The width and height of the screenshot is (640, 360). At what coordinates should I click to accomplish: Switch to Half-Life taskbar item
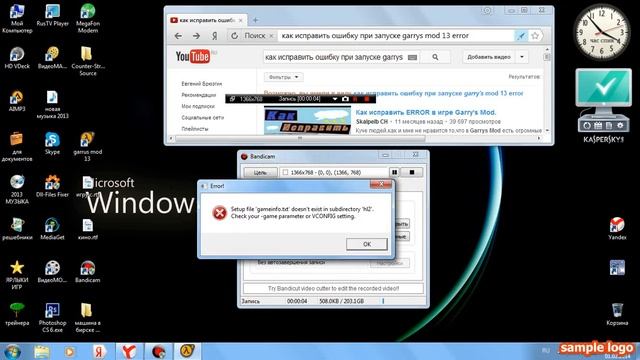point(187,351)
